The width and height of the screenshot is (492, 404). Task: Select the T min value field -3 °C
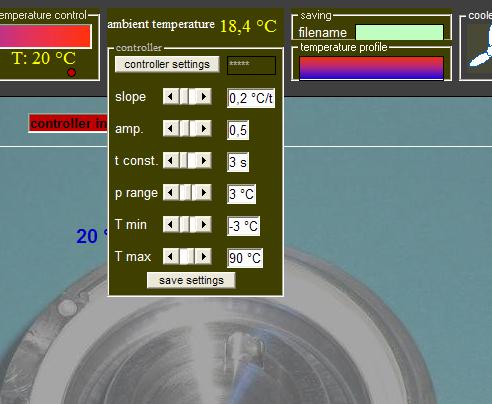(244, 226)
